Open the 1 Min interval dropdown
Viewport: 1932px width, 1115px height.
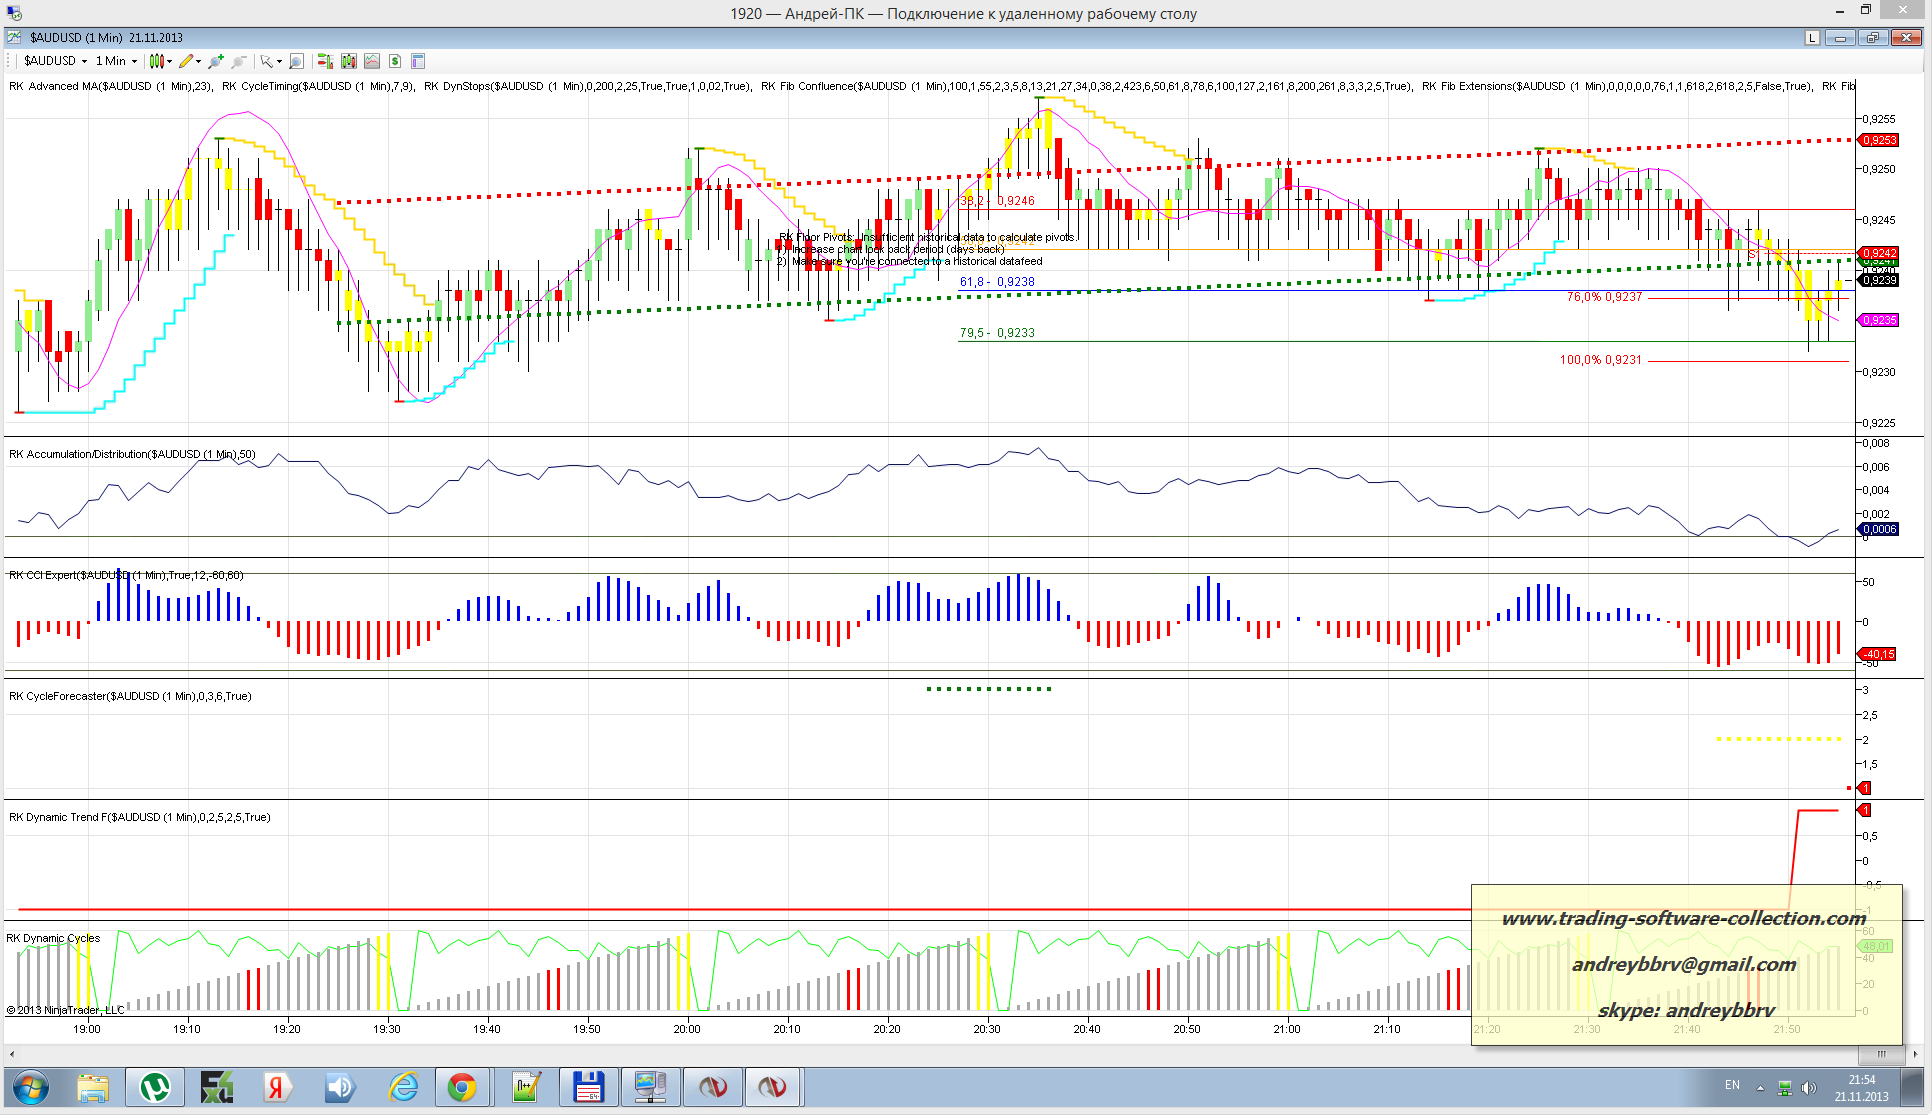[134, 61]
